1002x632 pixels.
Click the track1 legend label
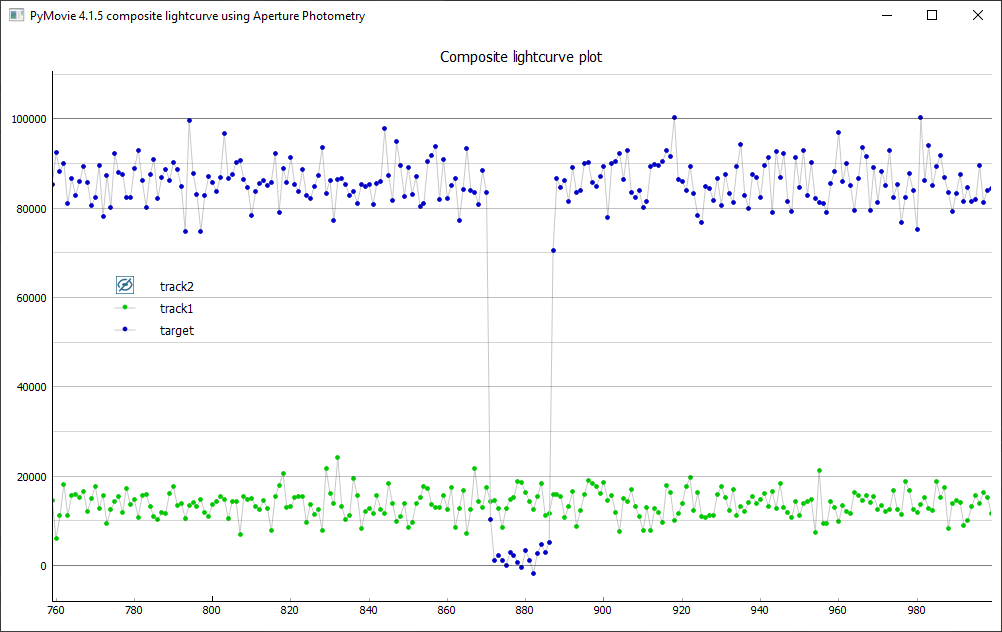[x=176, y=308]
